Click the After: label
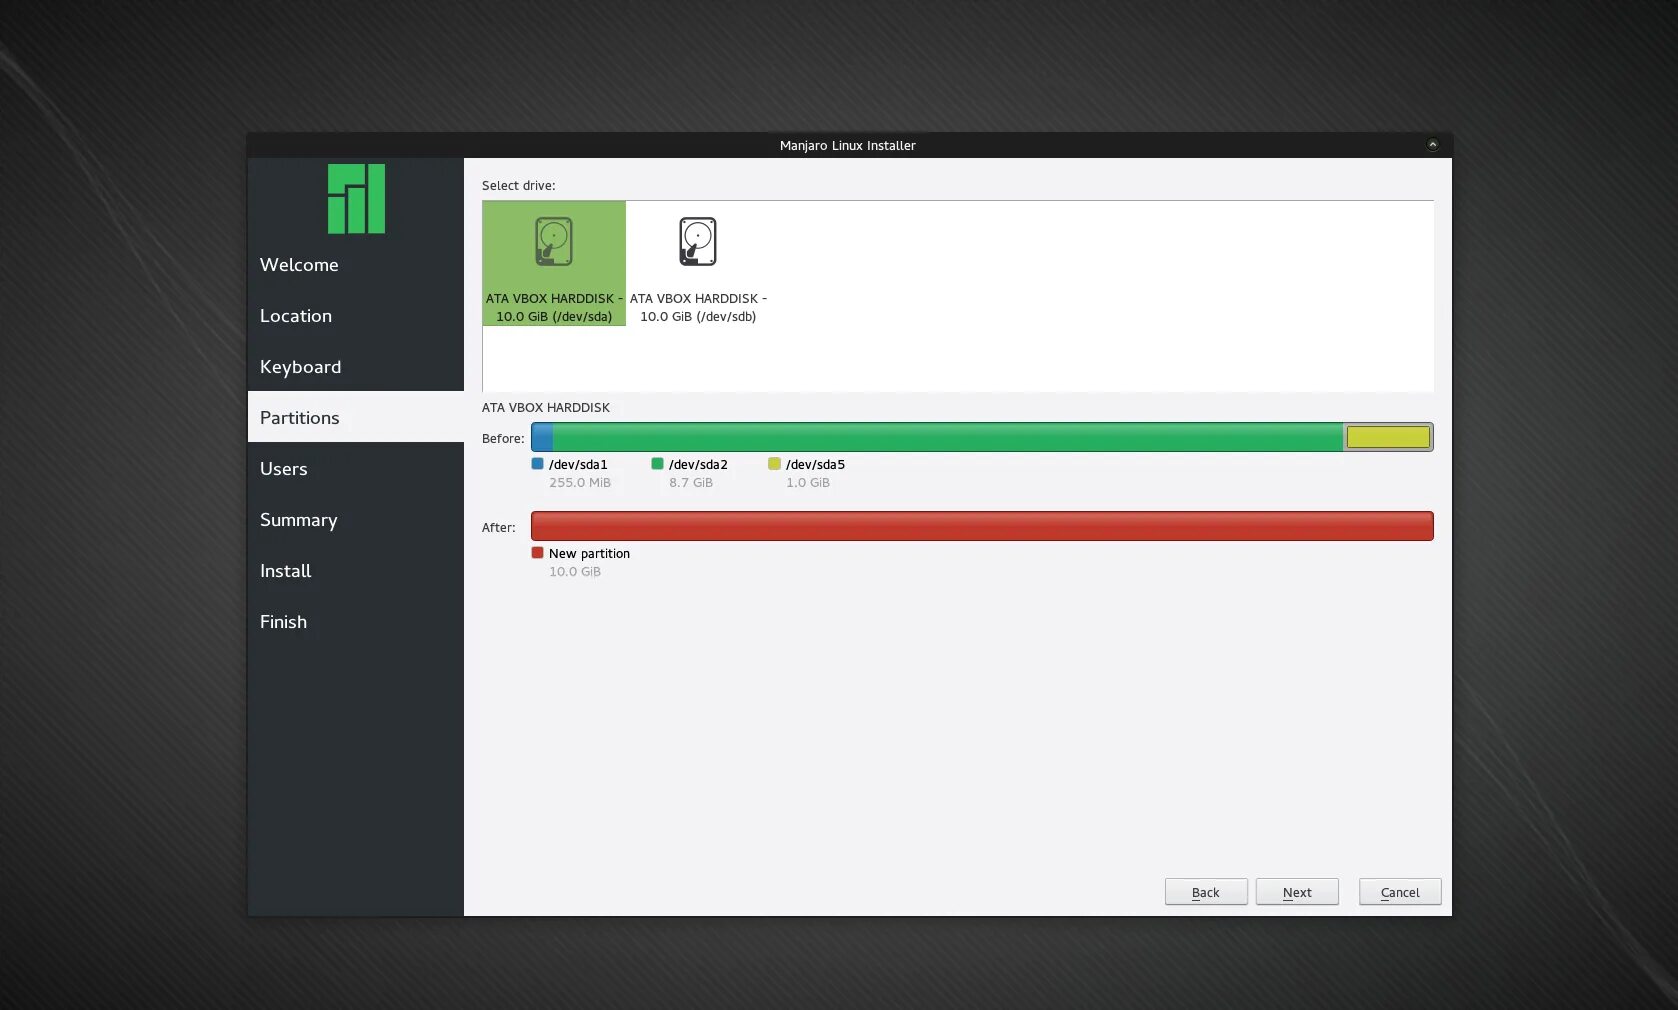1678x1010 pixels. coord(499,528)
